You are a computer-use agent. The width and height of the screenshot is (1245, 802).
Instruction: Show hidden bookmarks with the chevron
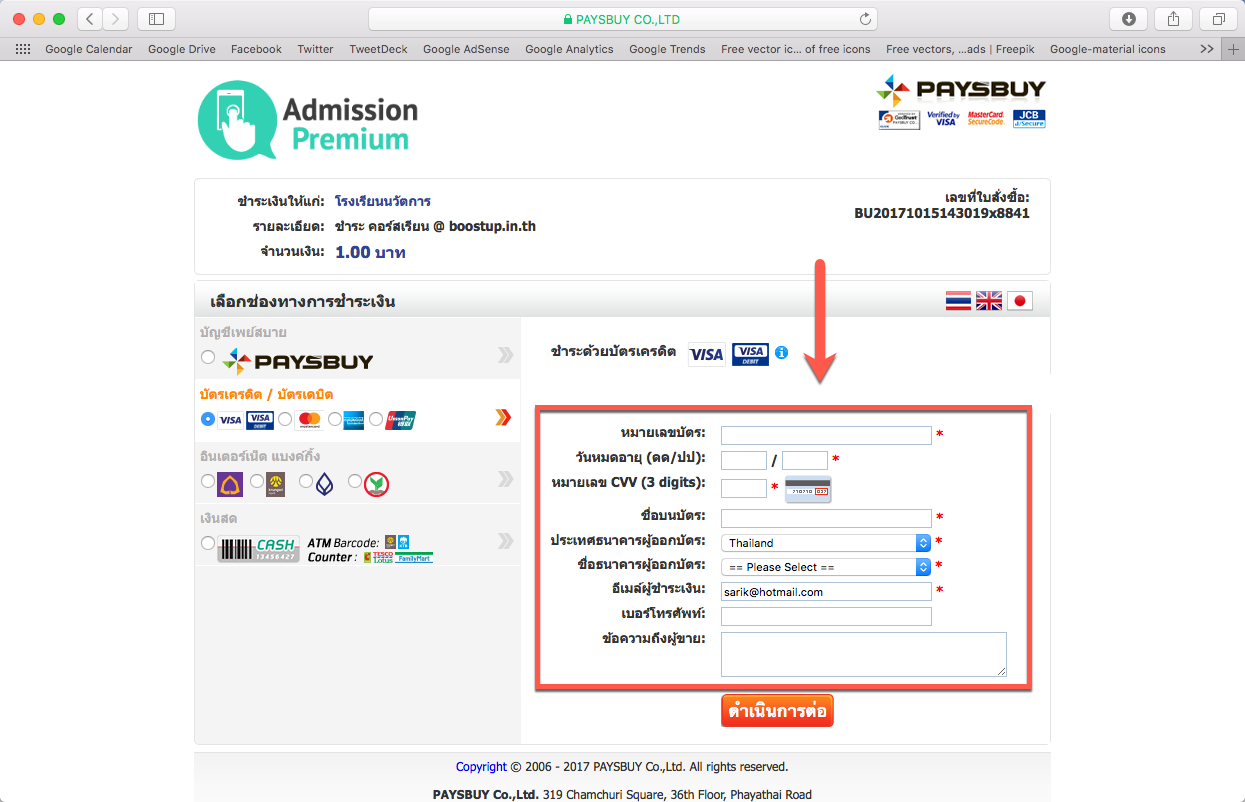[x=1207, y=49]
